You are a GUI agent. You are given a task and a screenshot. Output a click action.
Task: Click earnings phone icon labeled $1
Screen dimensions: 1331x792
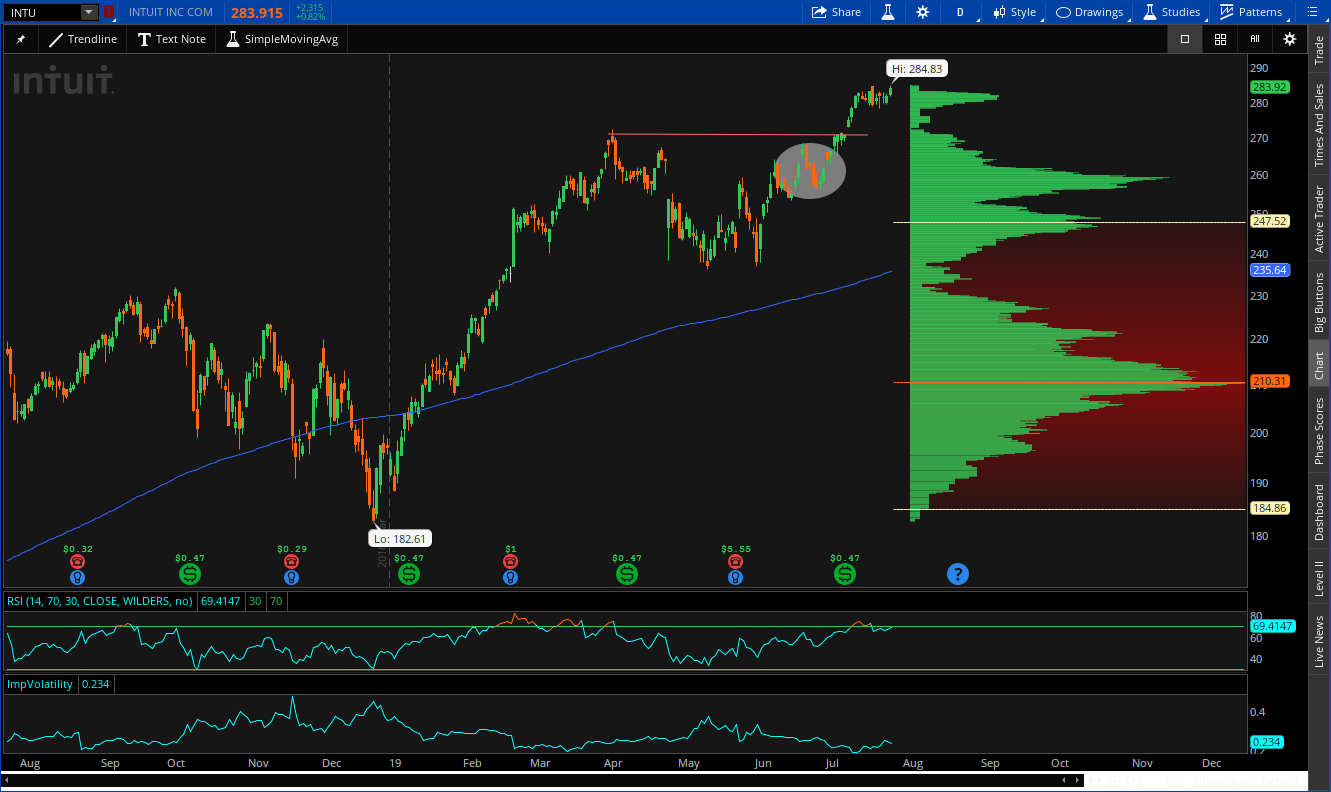510,562
